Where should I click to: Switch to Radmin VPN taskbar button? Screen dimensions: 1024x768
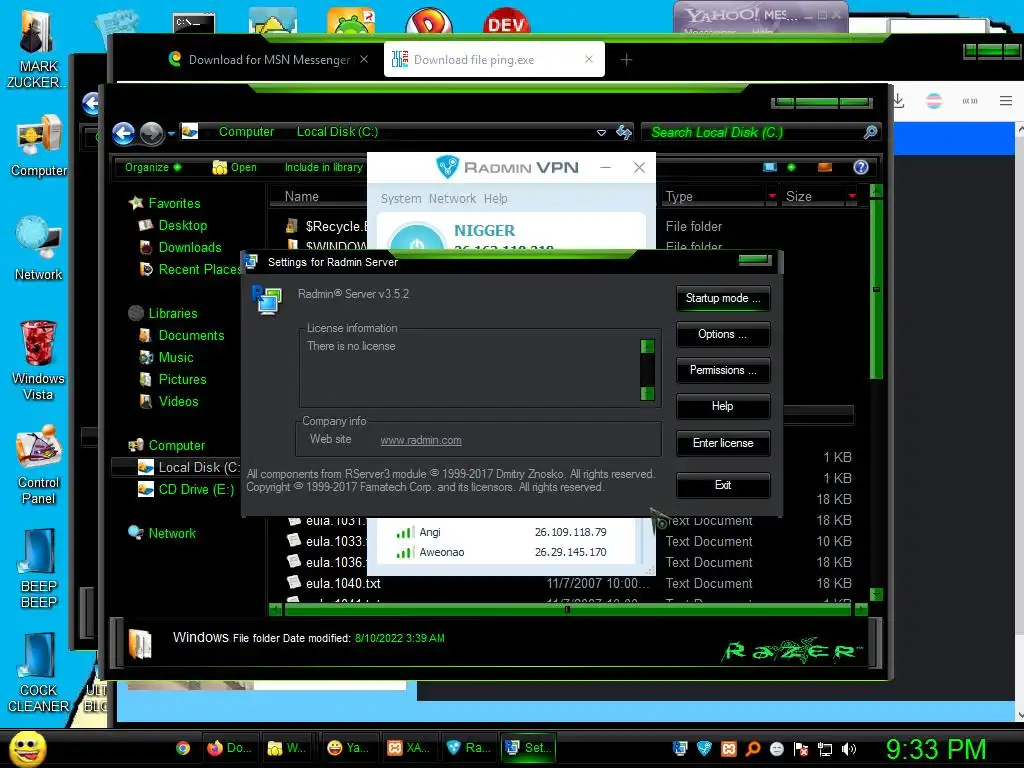pyautogui.click(x=469, y=748)
